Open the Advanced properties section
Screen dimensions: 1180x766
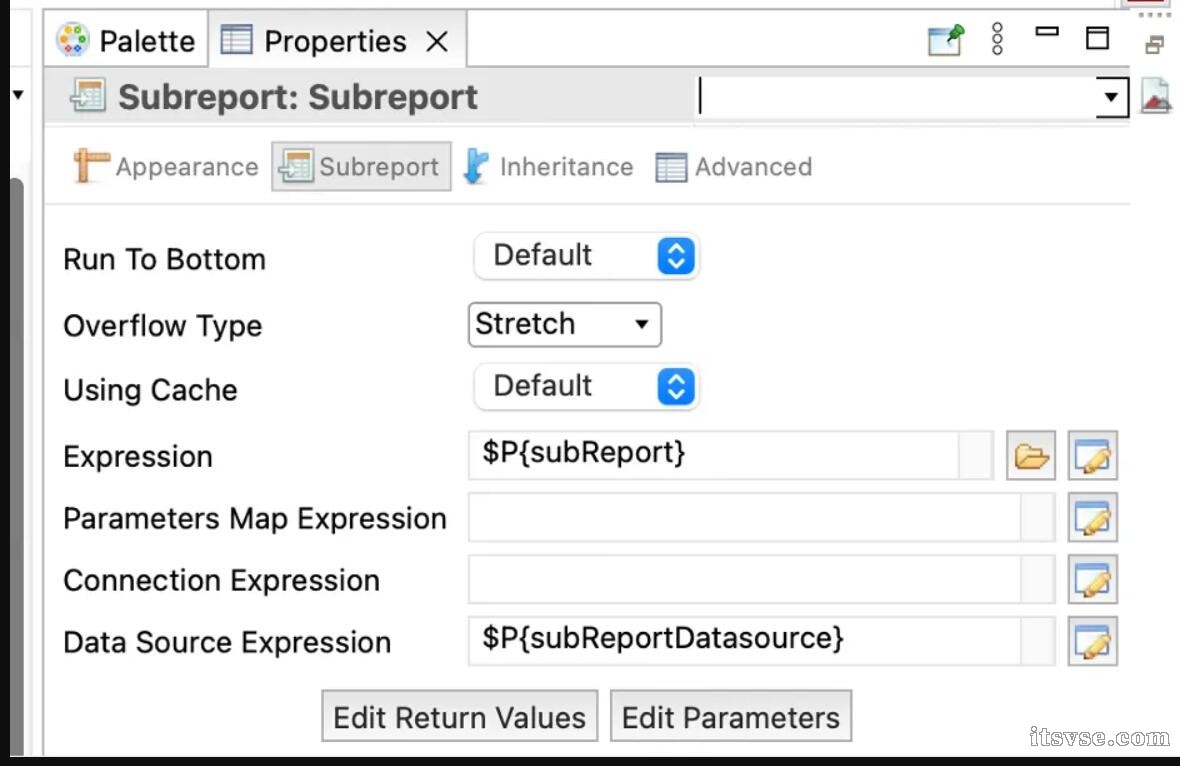pyautogui.click(x=734, y=166)
